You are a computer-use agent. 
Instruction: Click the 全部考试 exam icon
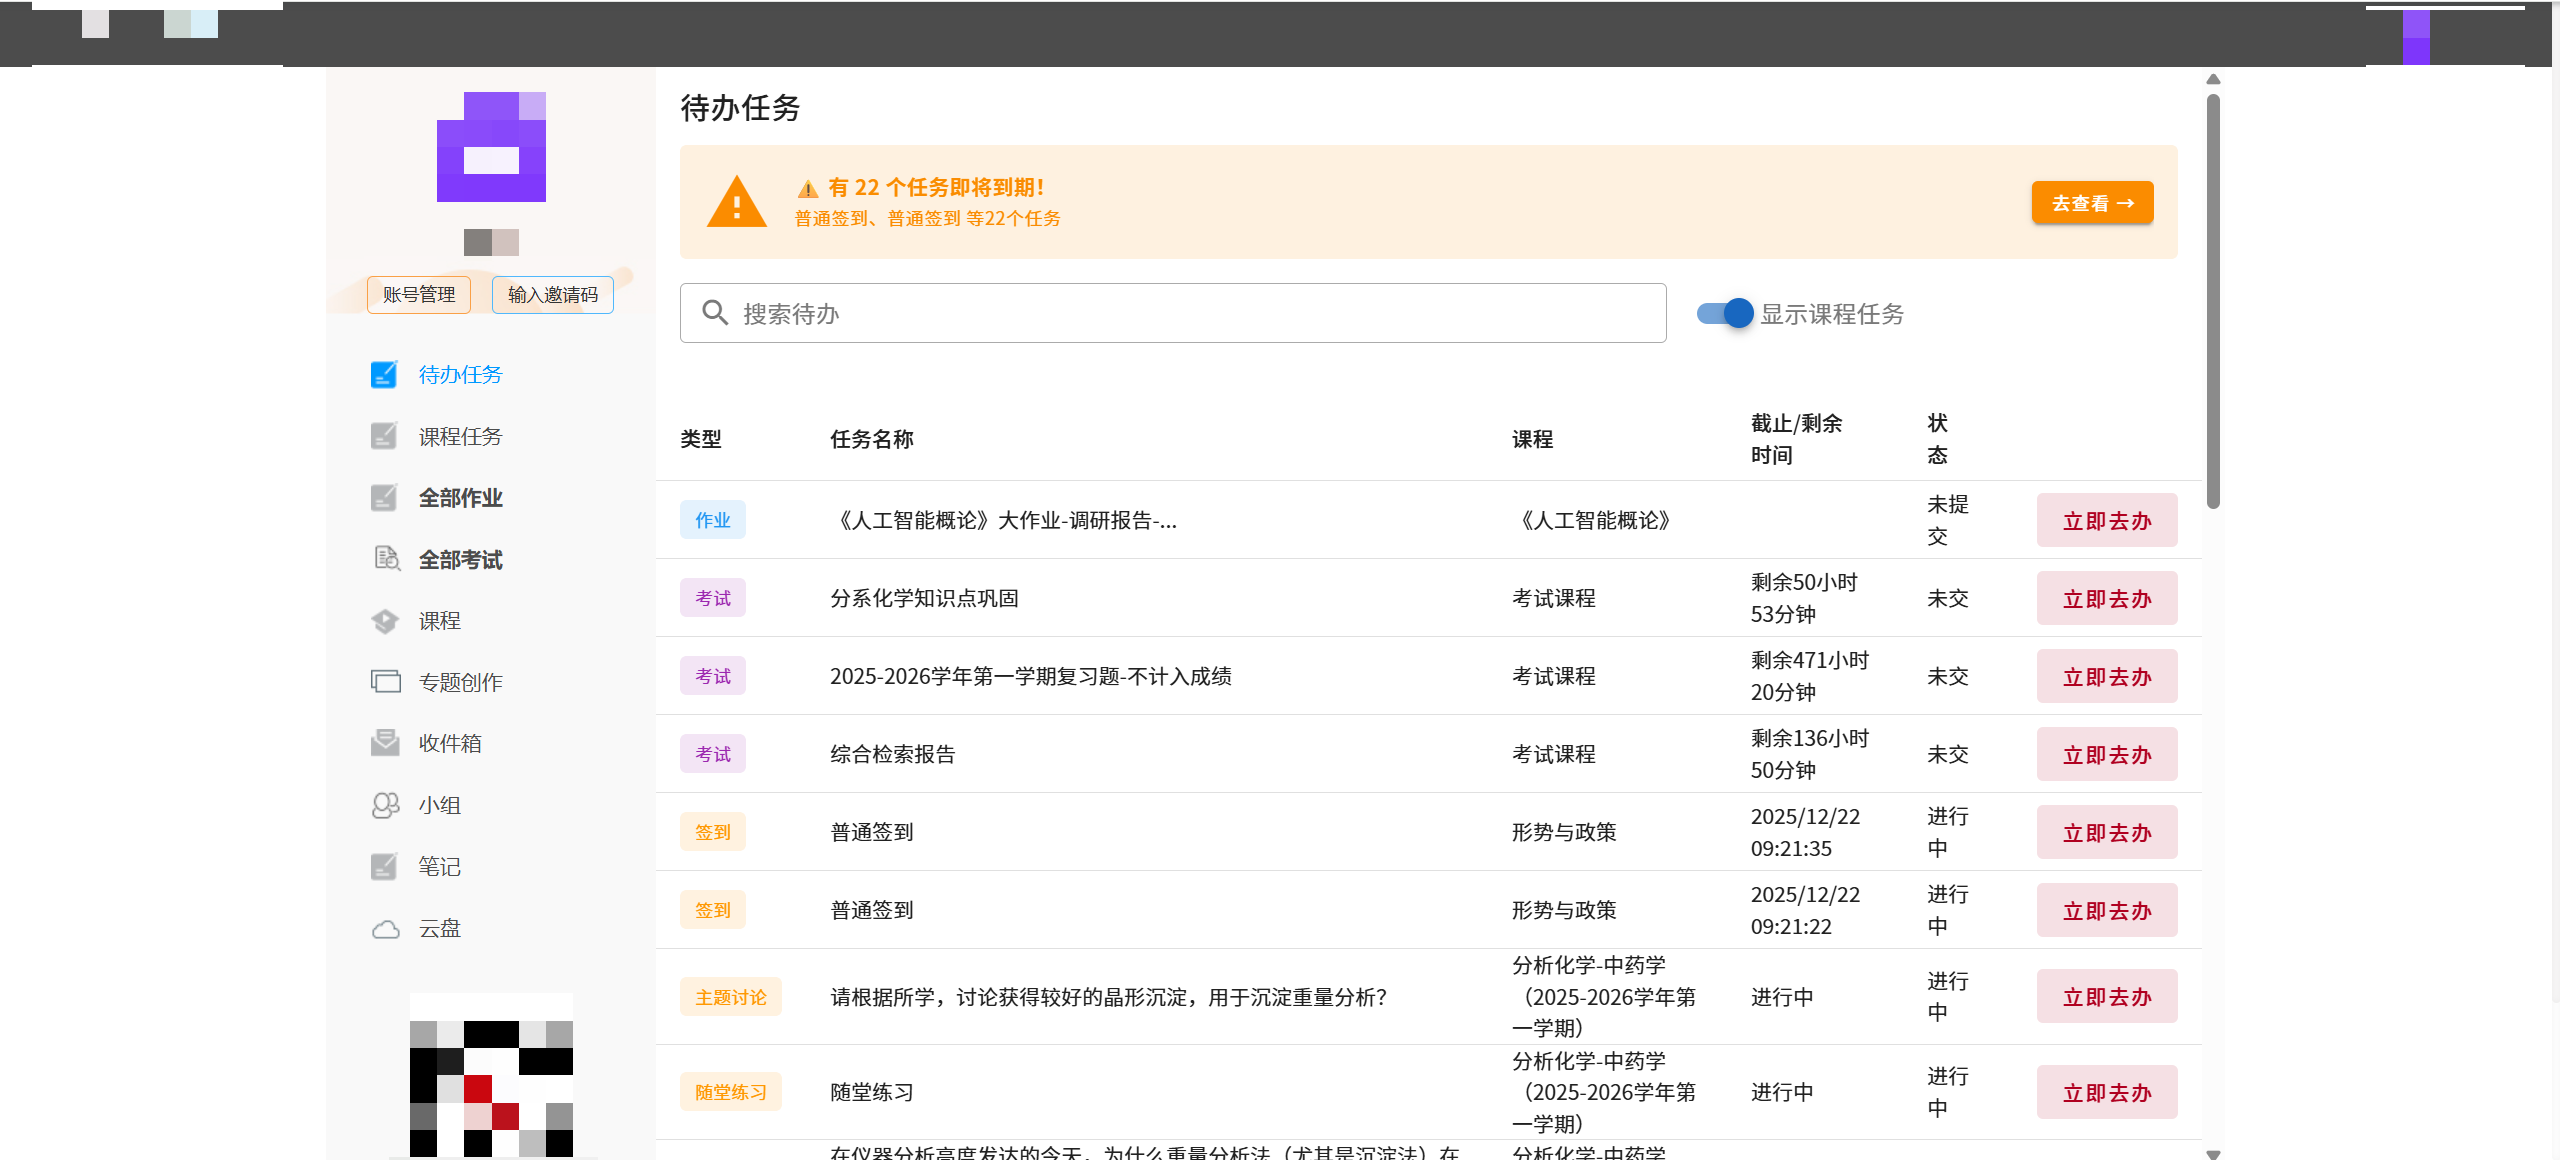click(x=386, y=559)
